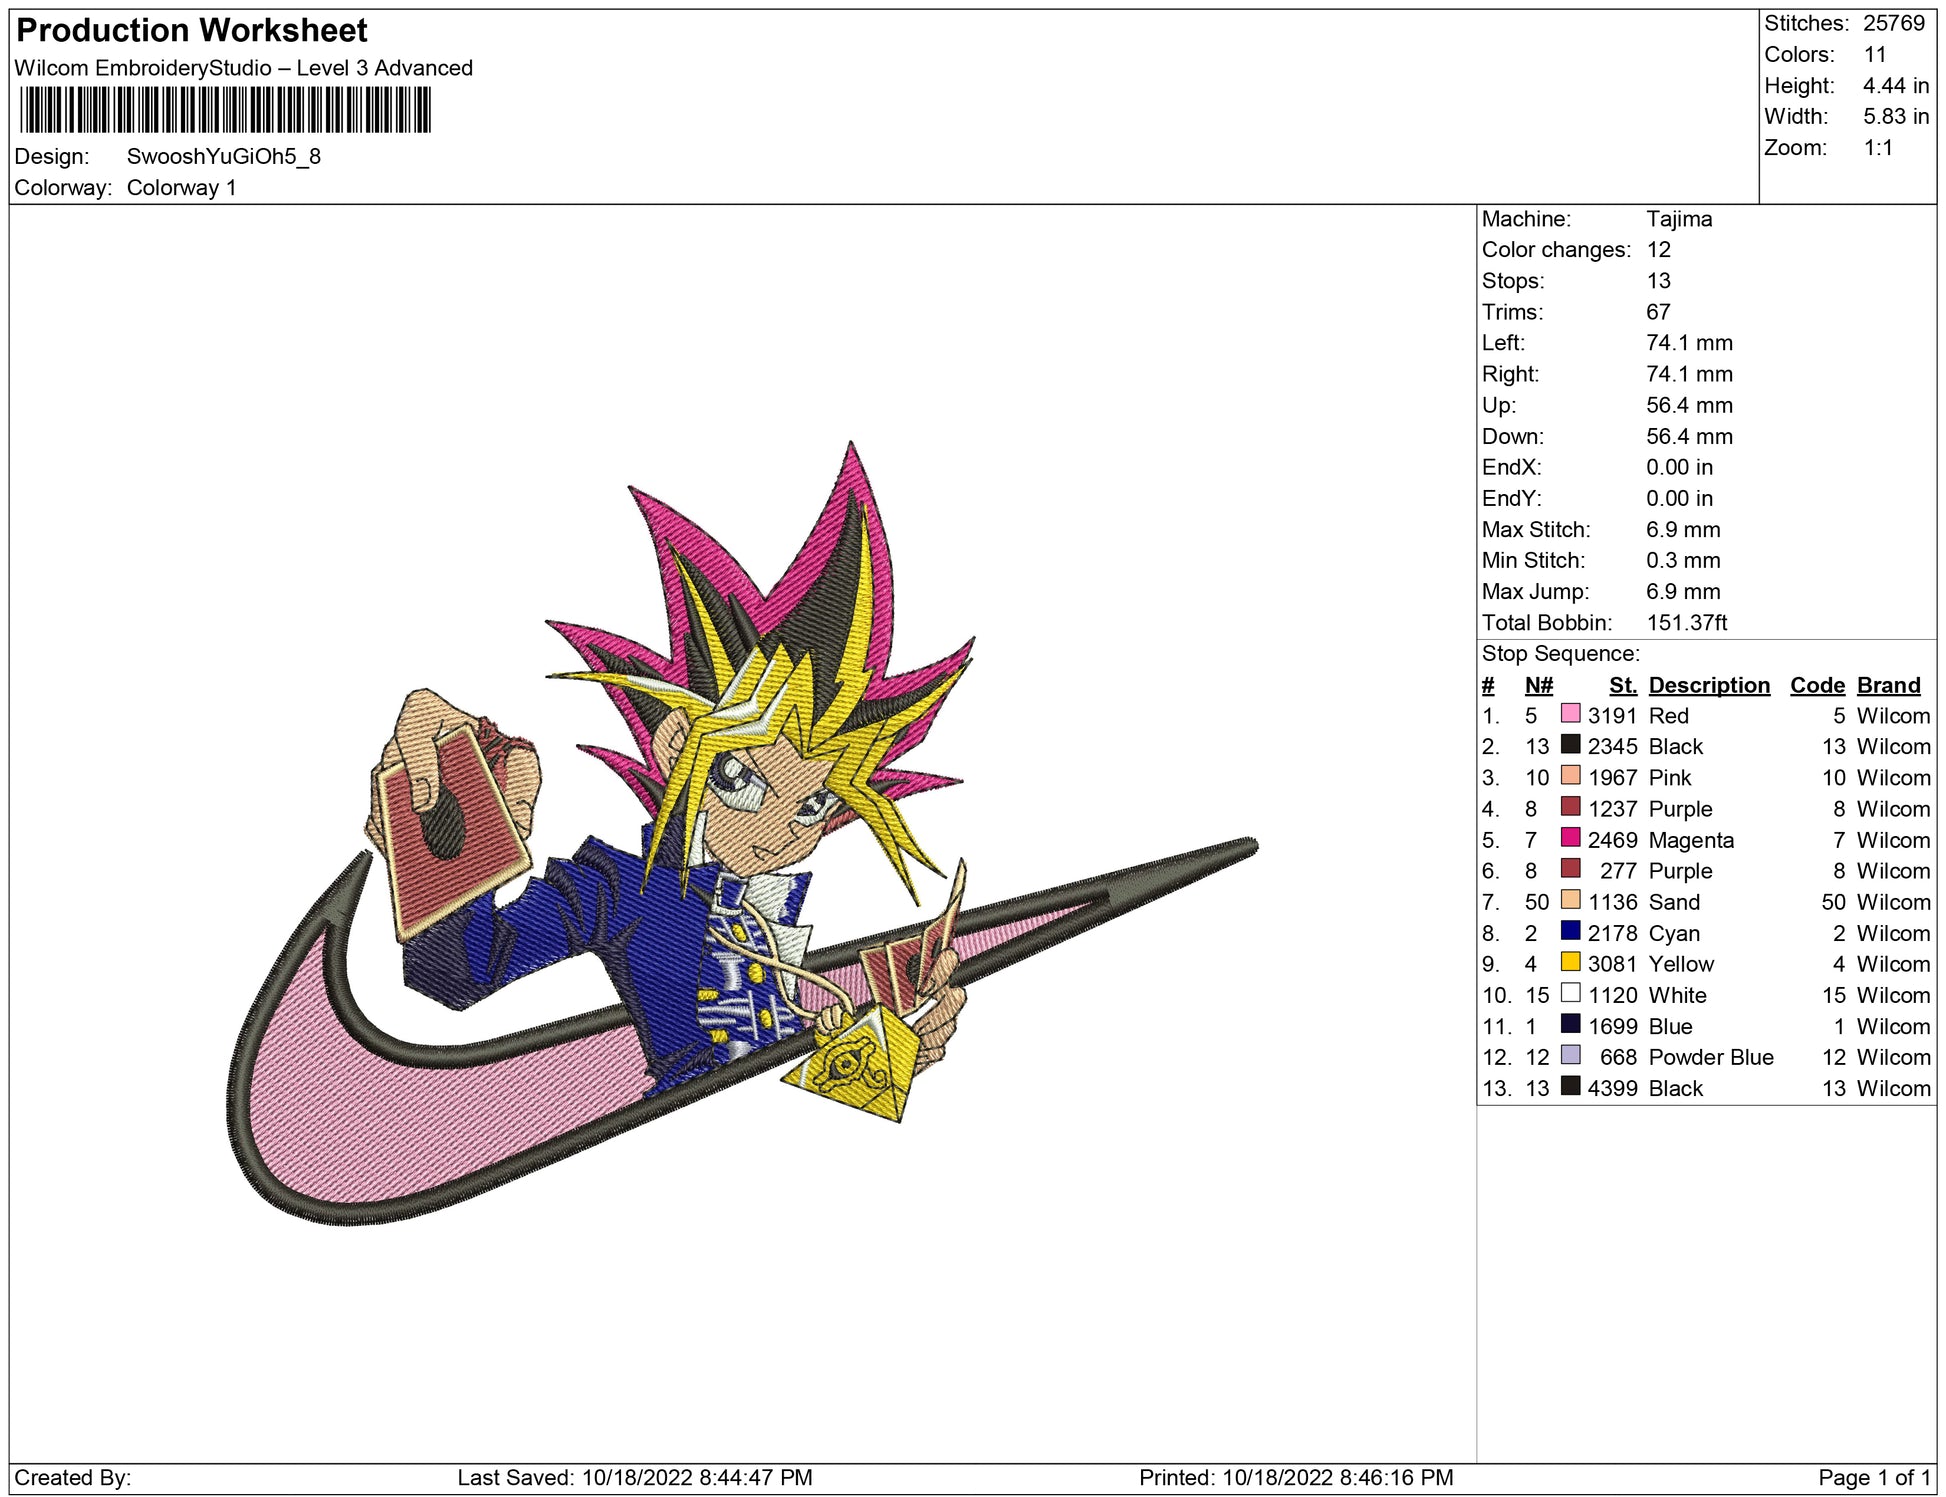Screen dimensions: 1946x1497
Task: Click the Stop Sequence heading
Action: click(1560, 654)
